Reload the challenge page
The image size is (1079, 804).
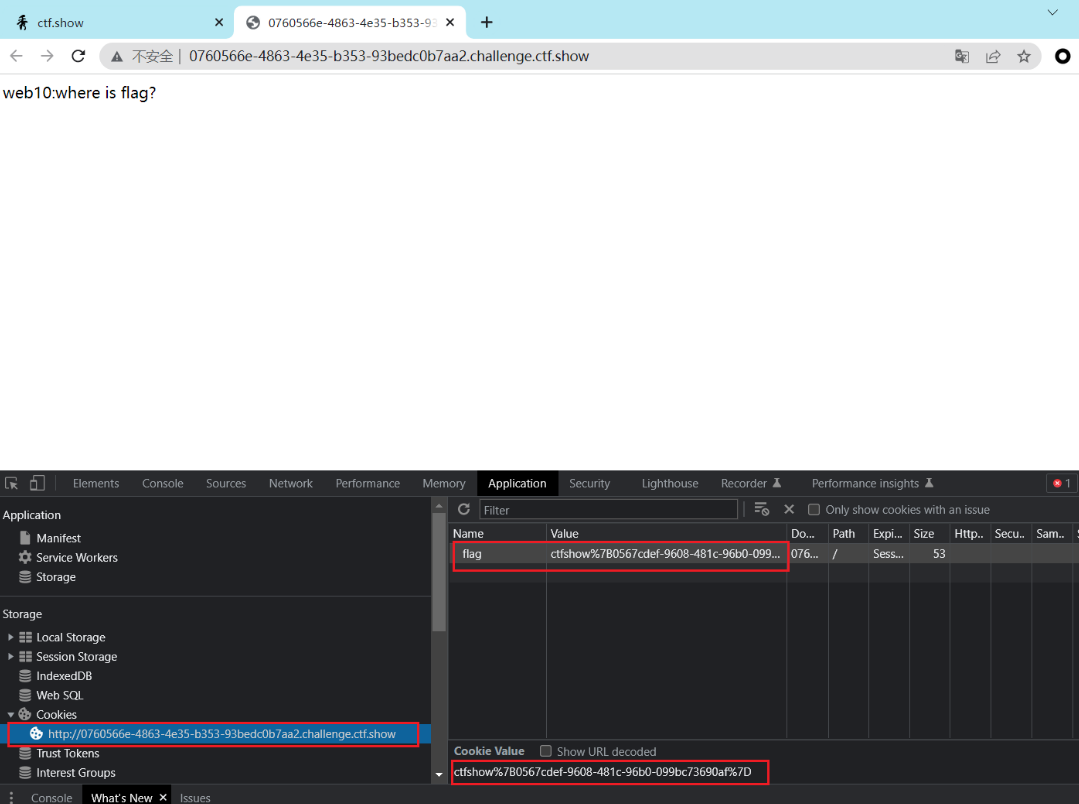click(78, 56)
